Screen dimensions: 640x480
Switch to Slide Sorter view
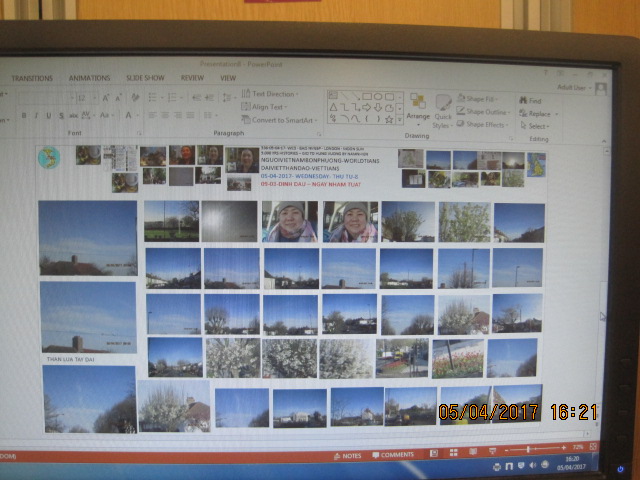(x=453, y=452)
